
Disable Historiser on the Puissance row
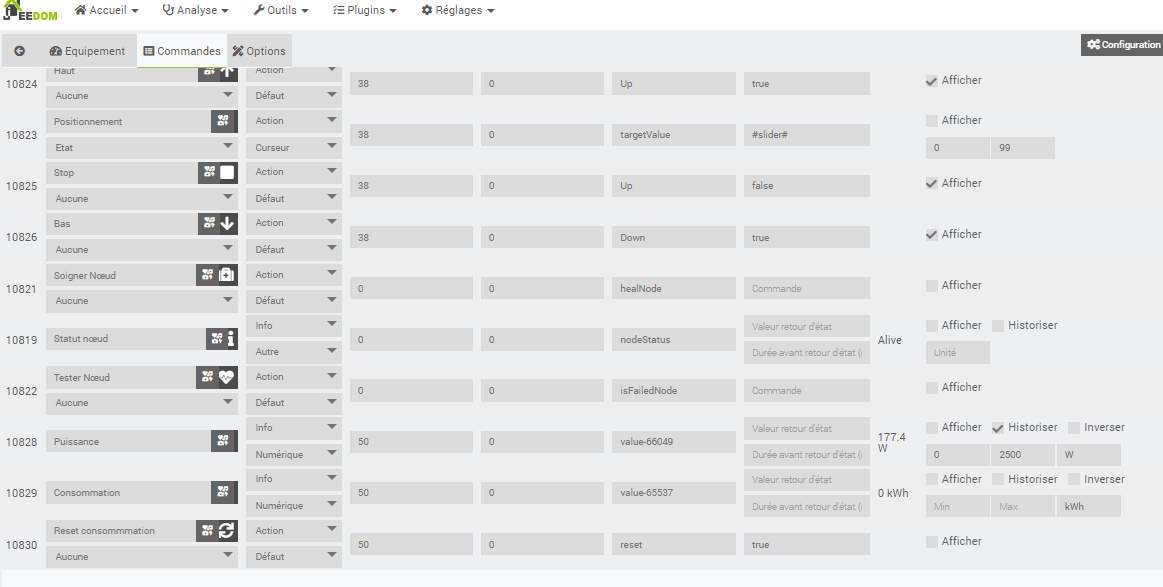pyautogui.click(x=998, y=427)
